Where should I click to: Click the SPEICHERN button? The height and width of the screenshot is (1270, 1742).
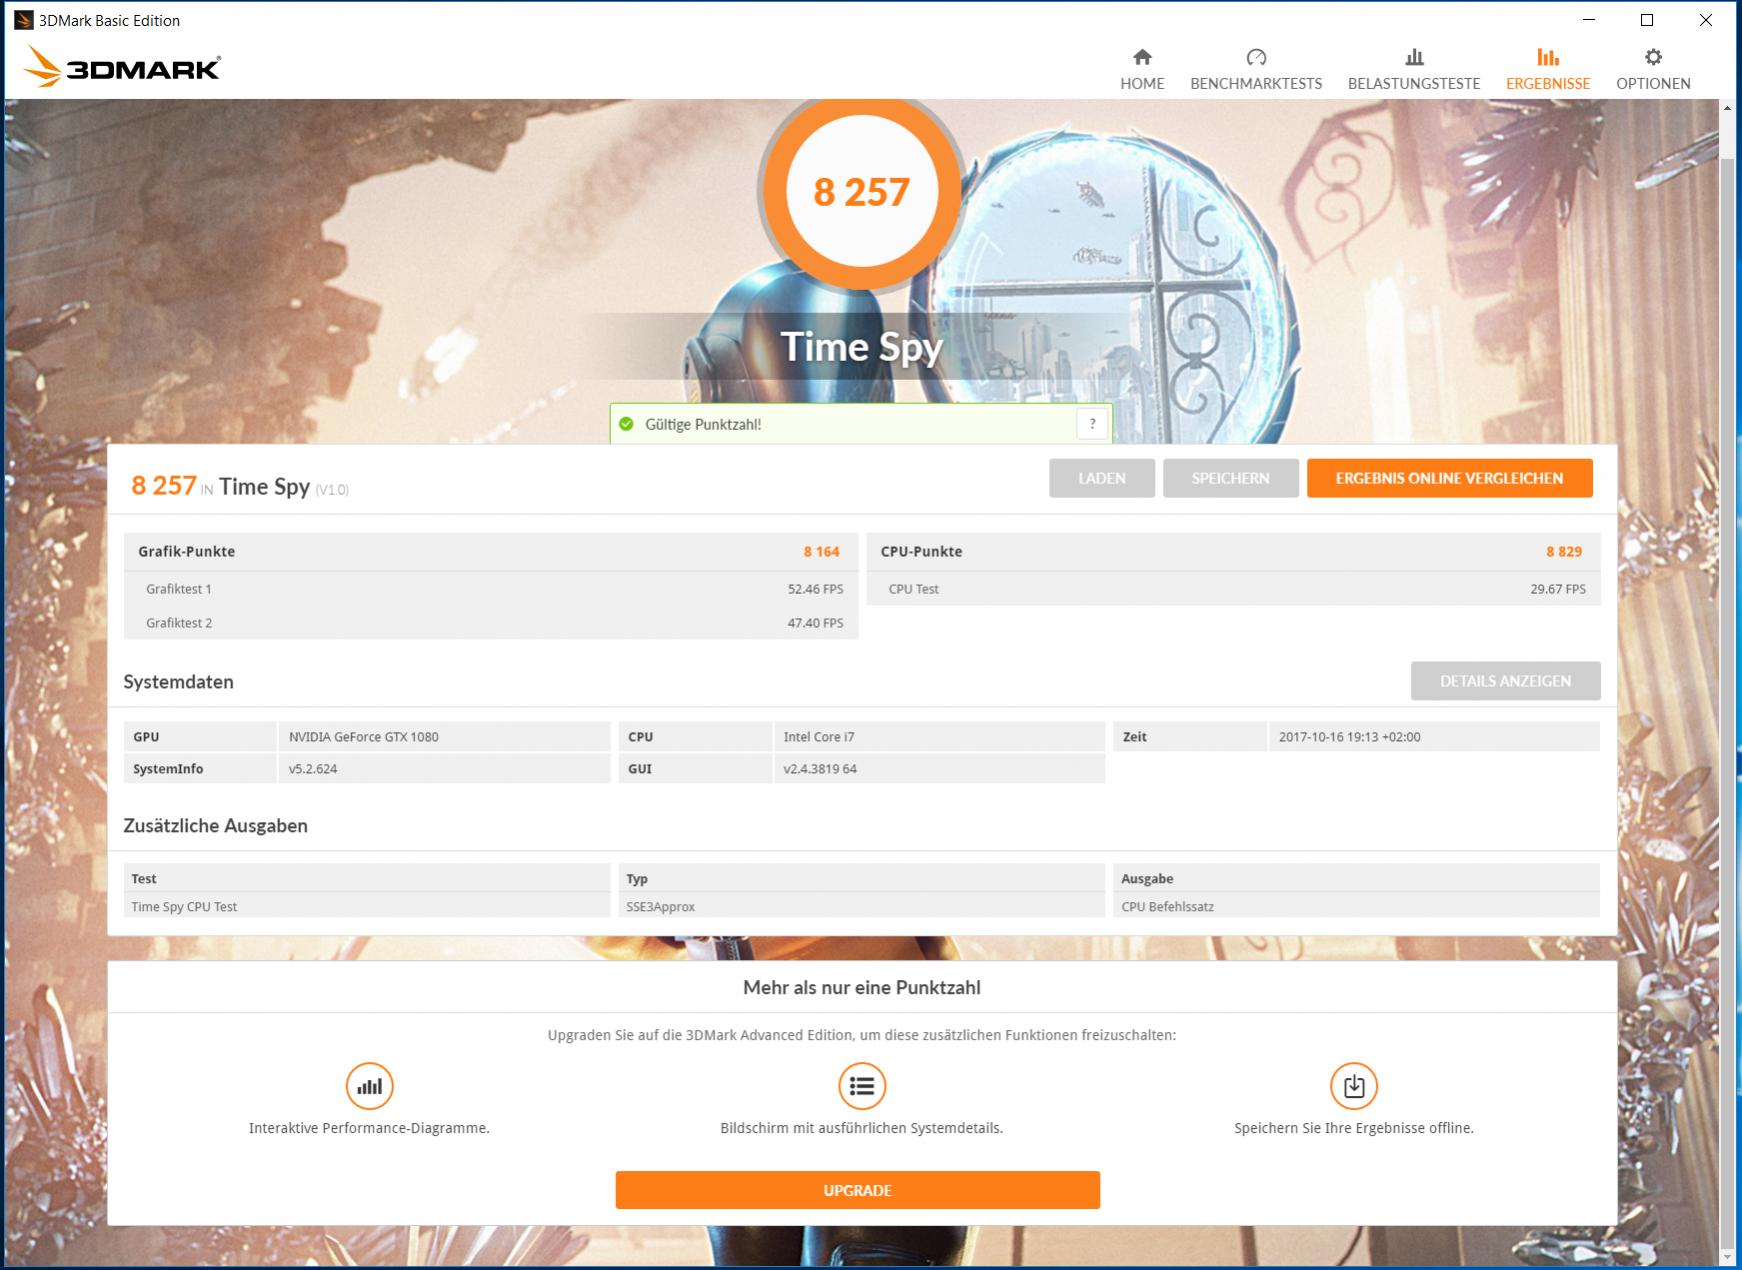click(1230, 478)
